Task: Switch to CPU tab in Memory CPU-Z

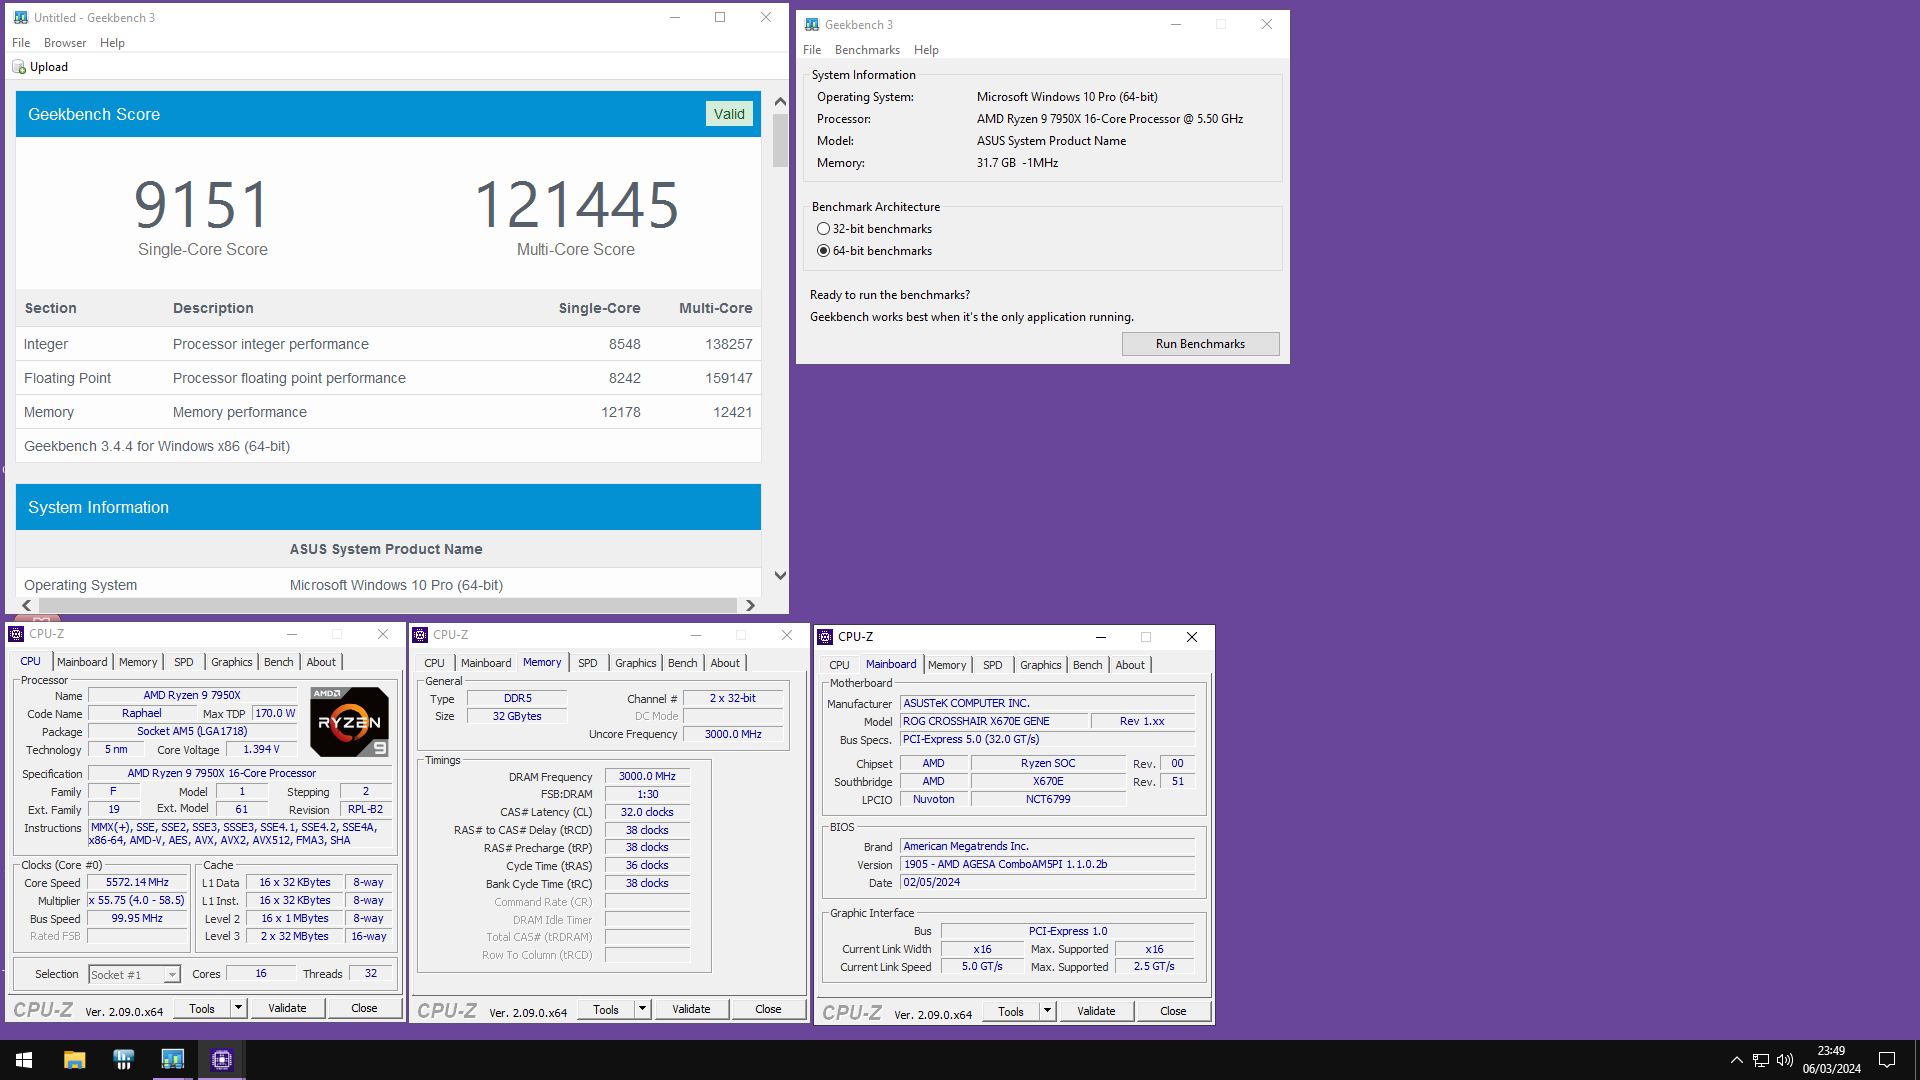Action: [434, 663]
